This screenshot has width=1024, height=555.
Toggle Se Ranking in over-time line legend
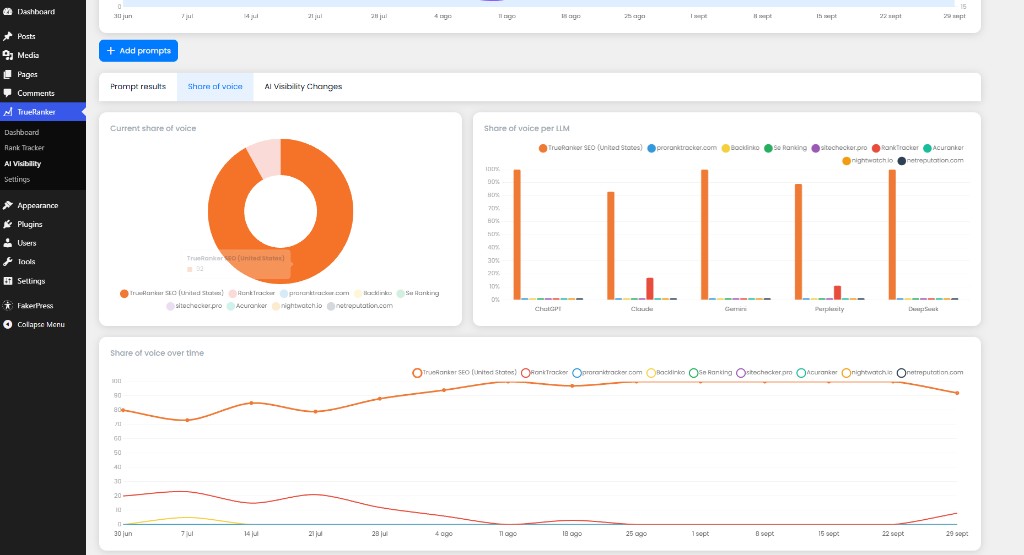[711, 373]
